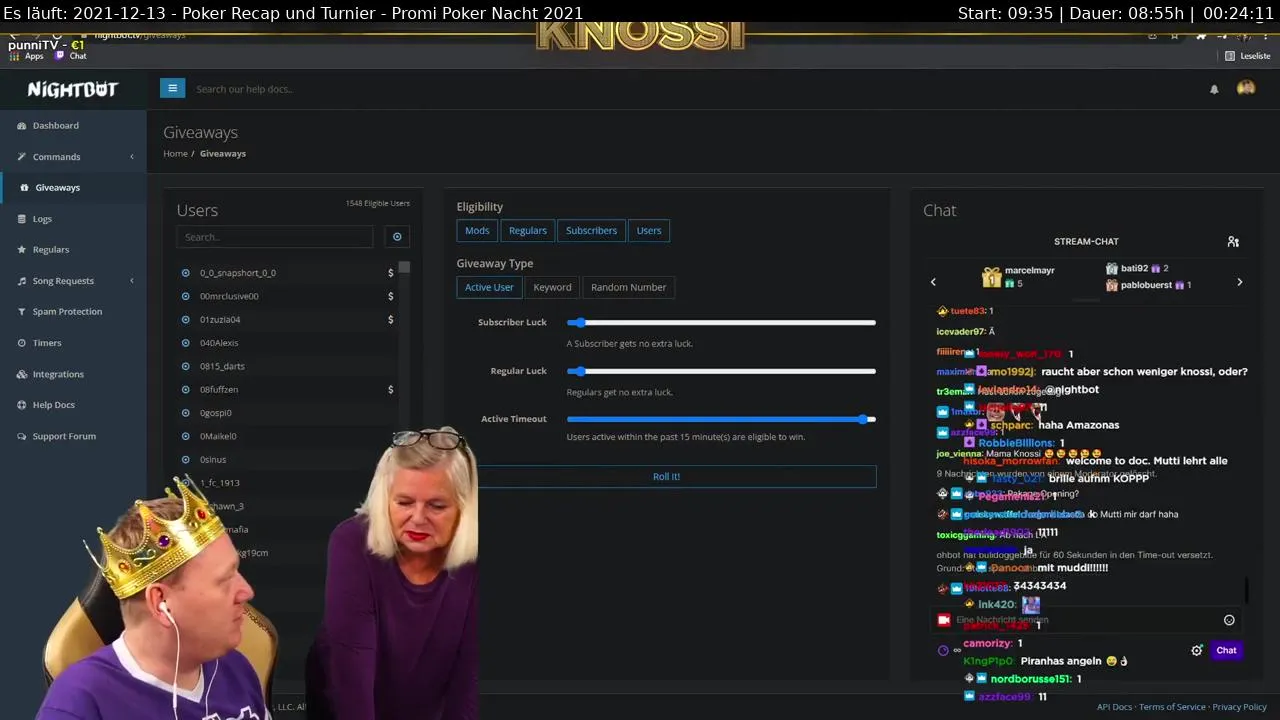Open Leseliste in the bookmarks bar
The height and width of the screenshot is (720, 1280).
pos(1248,56)
